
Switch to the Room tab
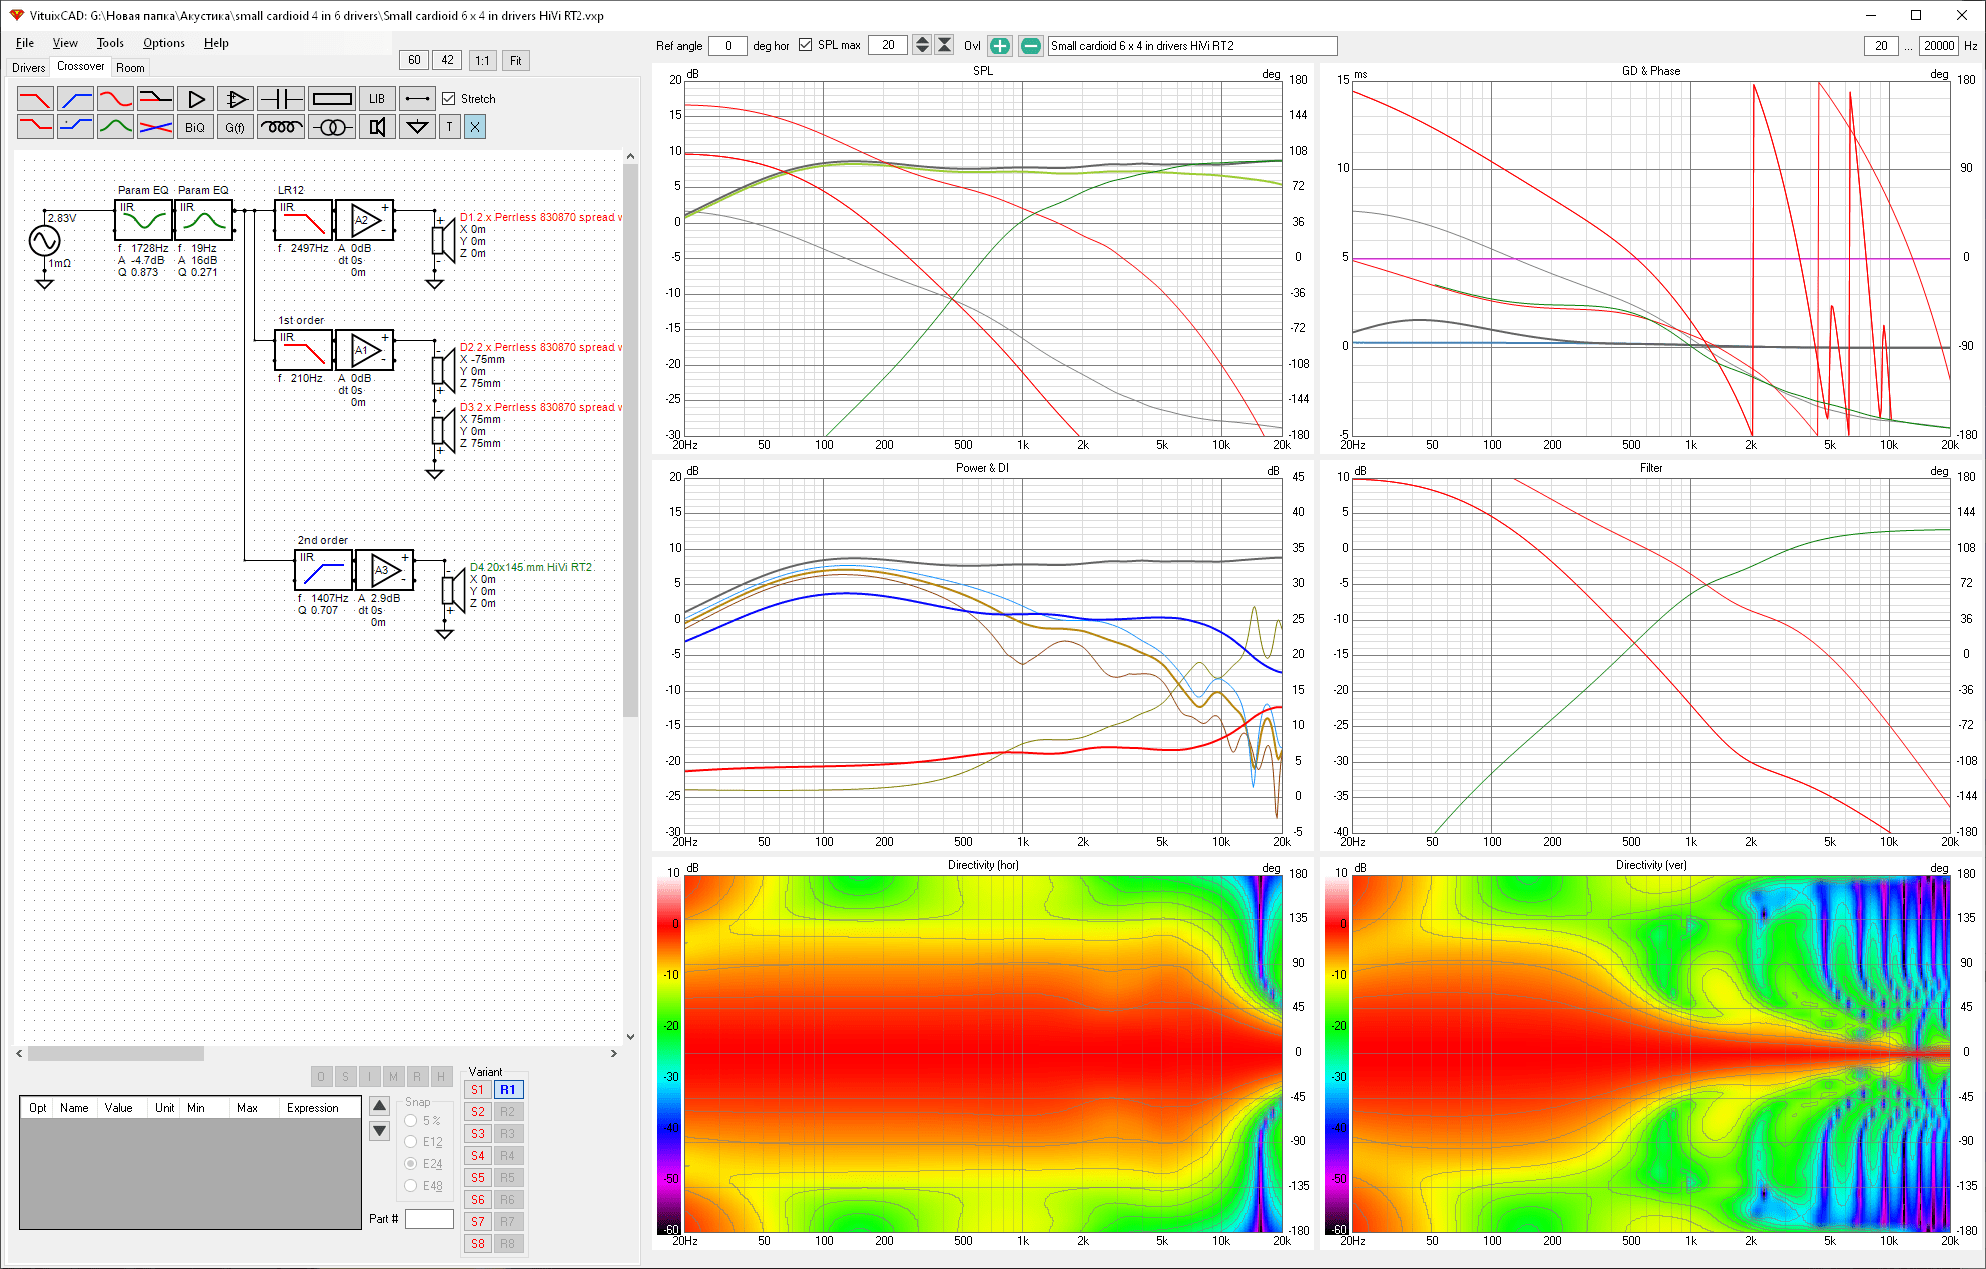click(130, 68)
